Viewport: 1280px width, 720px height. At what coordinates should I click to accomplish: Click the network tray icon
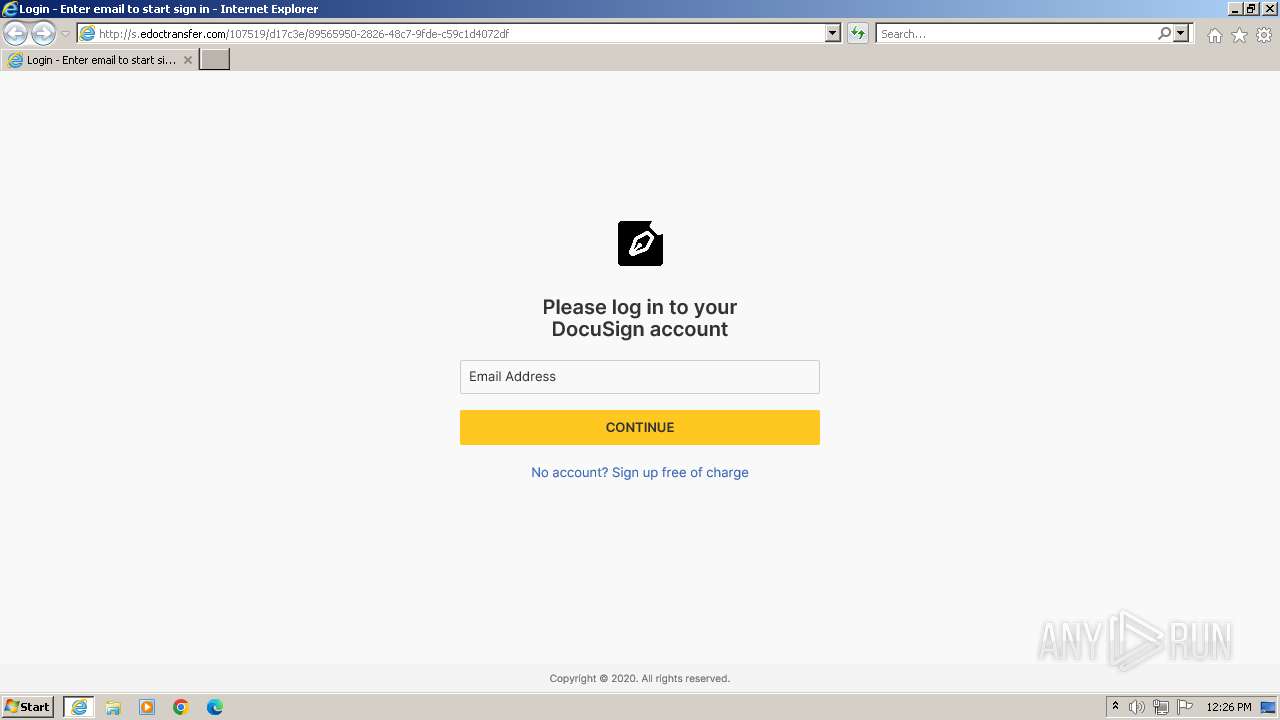click(1161, 707)
